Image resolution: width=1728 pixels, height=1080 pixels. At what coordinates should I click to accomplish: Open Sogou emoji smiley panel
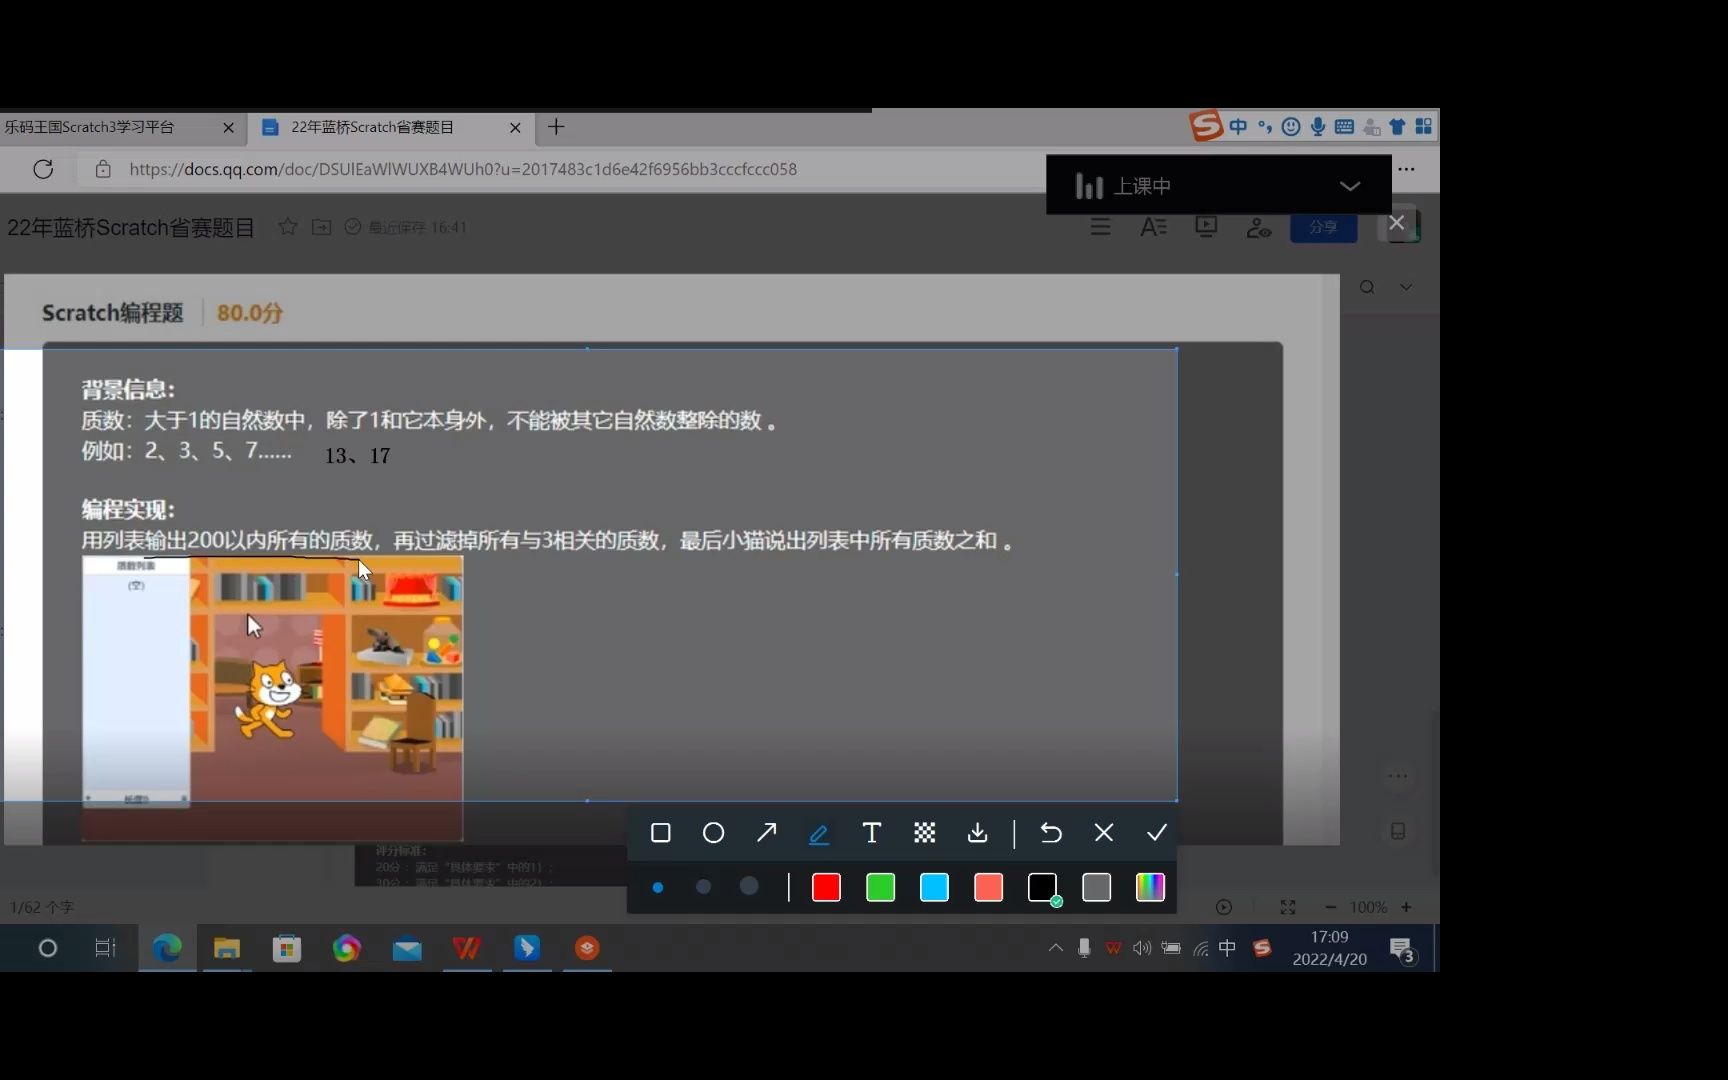tap(1291, 126)
